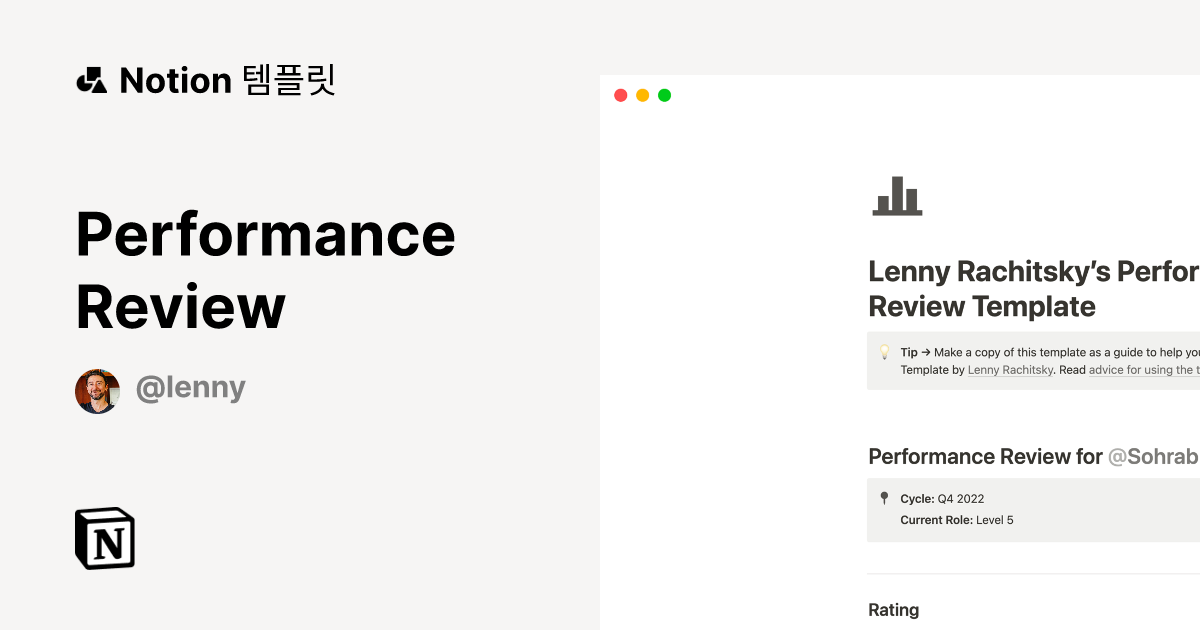Image resolution: width=1200 pixels, height=630 pixels.
Task: Click the lightbulb icon in the Tip callout
Action: [x=884, y=352]
